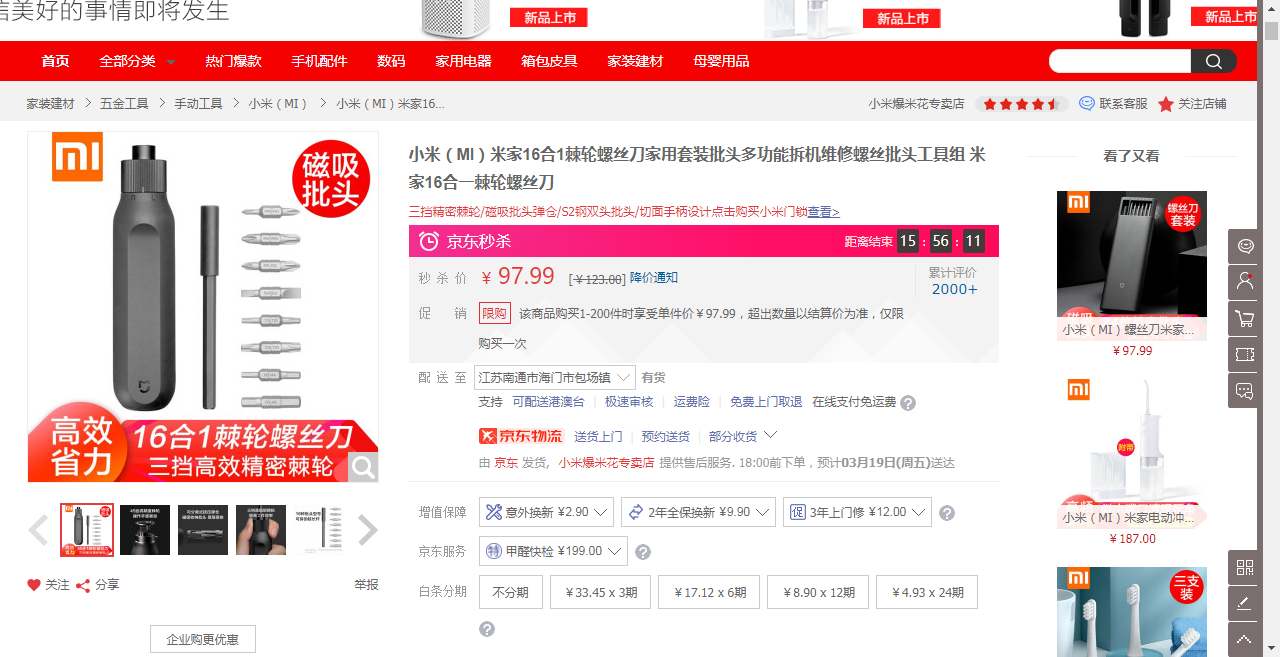This screenshot has height=657, width=1280.
Task: Click the store star rating
Action: 1022,104
